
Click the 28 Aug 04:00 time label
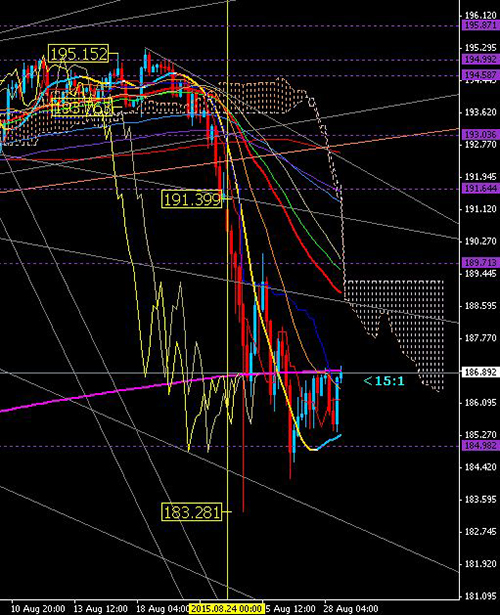click(351, 609)
